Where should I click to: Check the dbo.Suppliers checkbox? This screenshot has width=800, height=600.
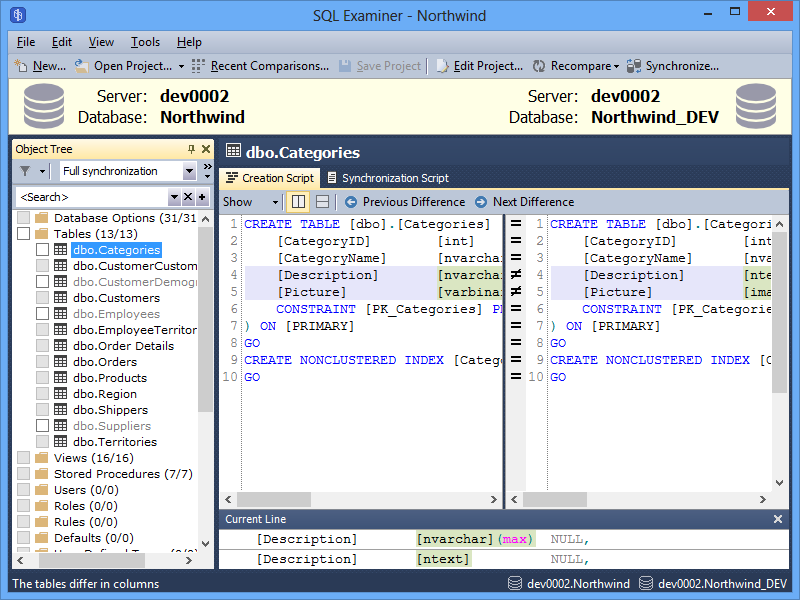click(x=42, y=426)
